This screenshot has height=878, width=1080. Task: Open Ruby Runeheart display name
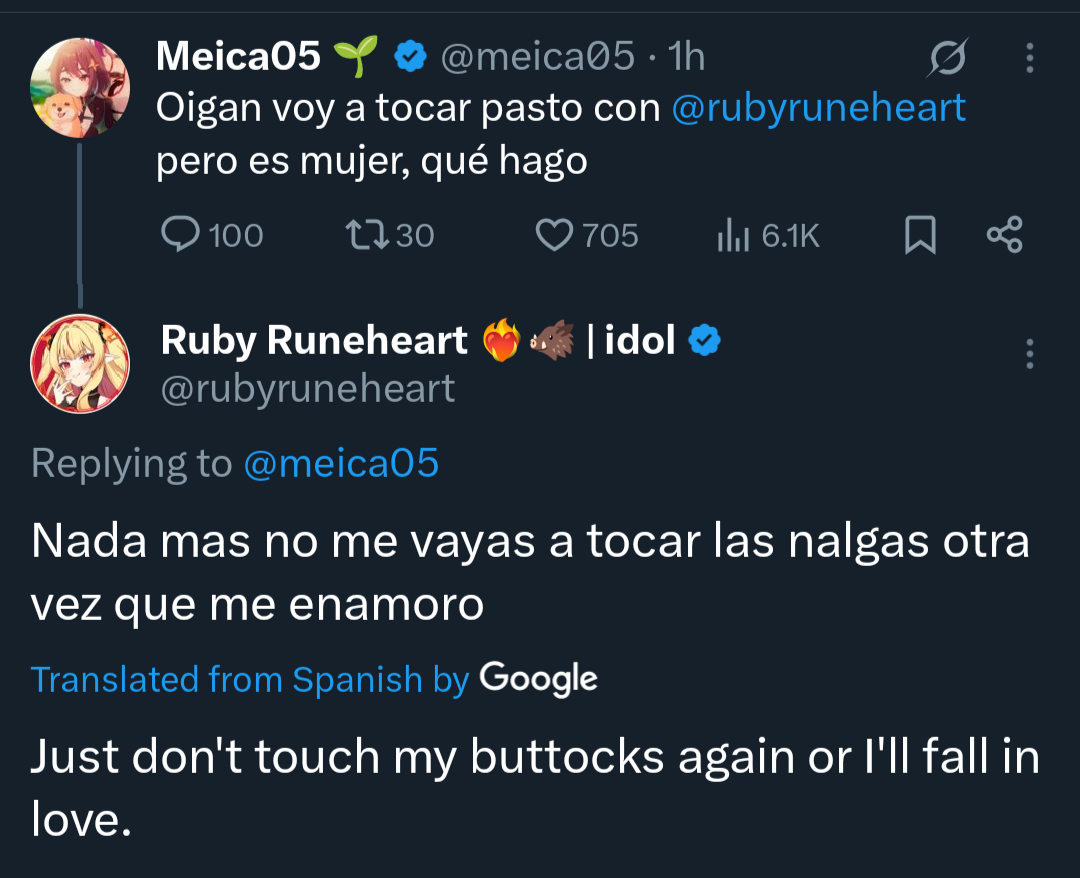pyautogui.click(x=314, y=341)
